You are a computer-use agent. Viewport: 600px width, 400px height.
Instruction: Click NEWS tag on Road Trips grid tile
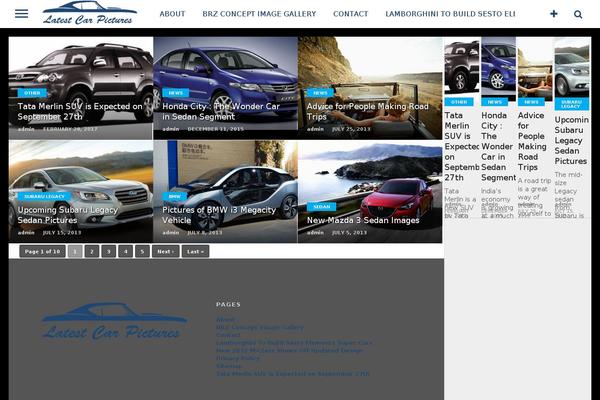320,93
